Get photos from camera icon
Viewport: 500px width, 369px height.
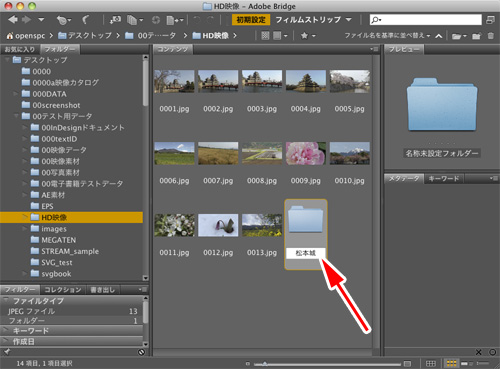click(116, 20)
